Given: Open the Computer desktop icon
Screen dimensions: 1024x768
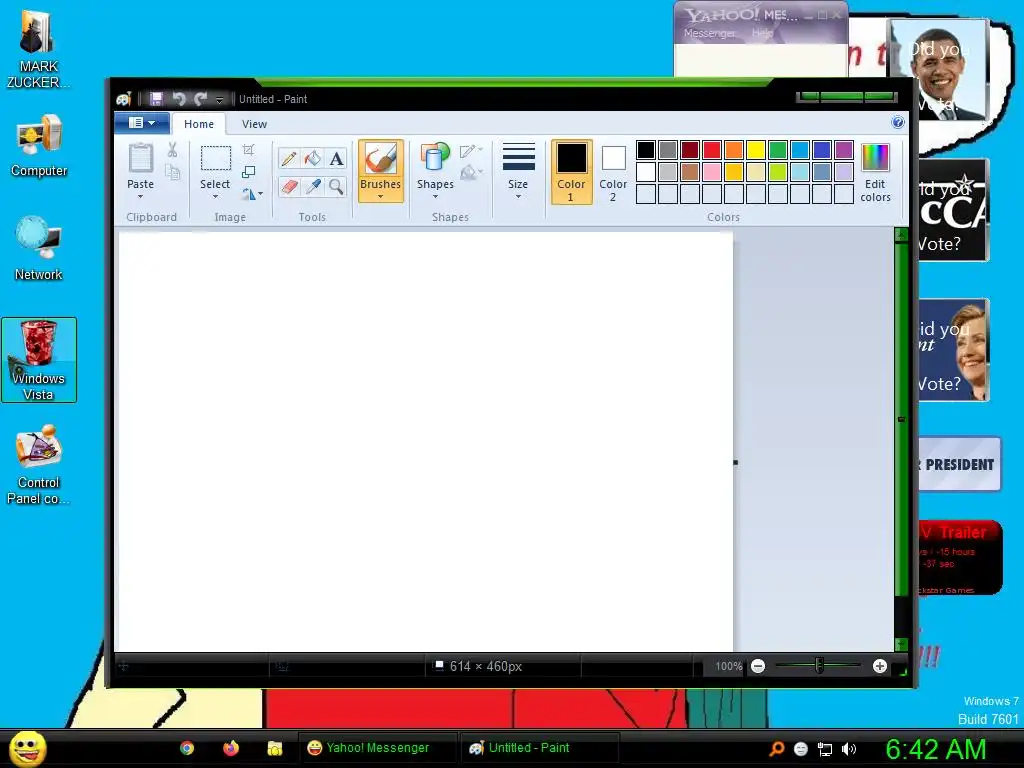Looking at the screenshot, I should point(39,146).
